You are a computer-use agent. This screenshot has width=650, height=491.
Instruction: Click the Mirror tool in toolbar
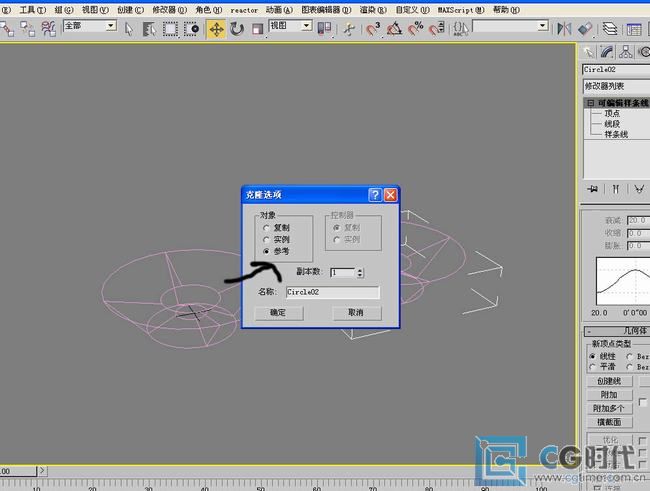[x=564, y=29]
